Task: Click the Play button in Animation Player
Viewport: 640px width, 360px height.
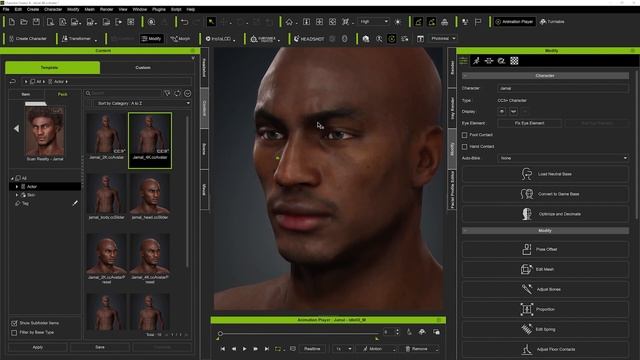Action: (244, 349)
